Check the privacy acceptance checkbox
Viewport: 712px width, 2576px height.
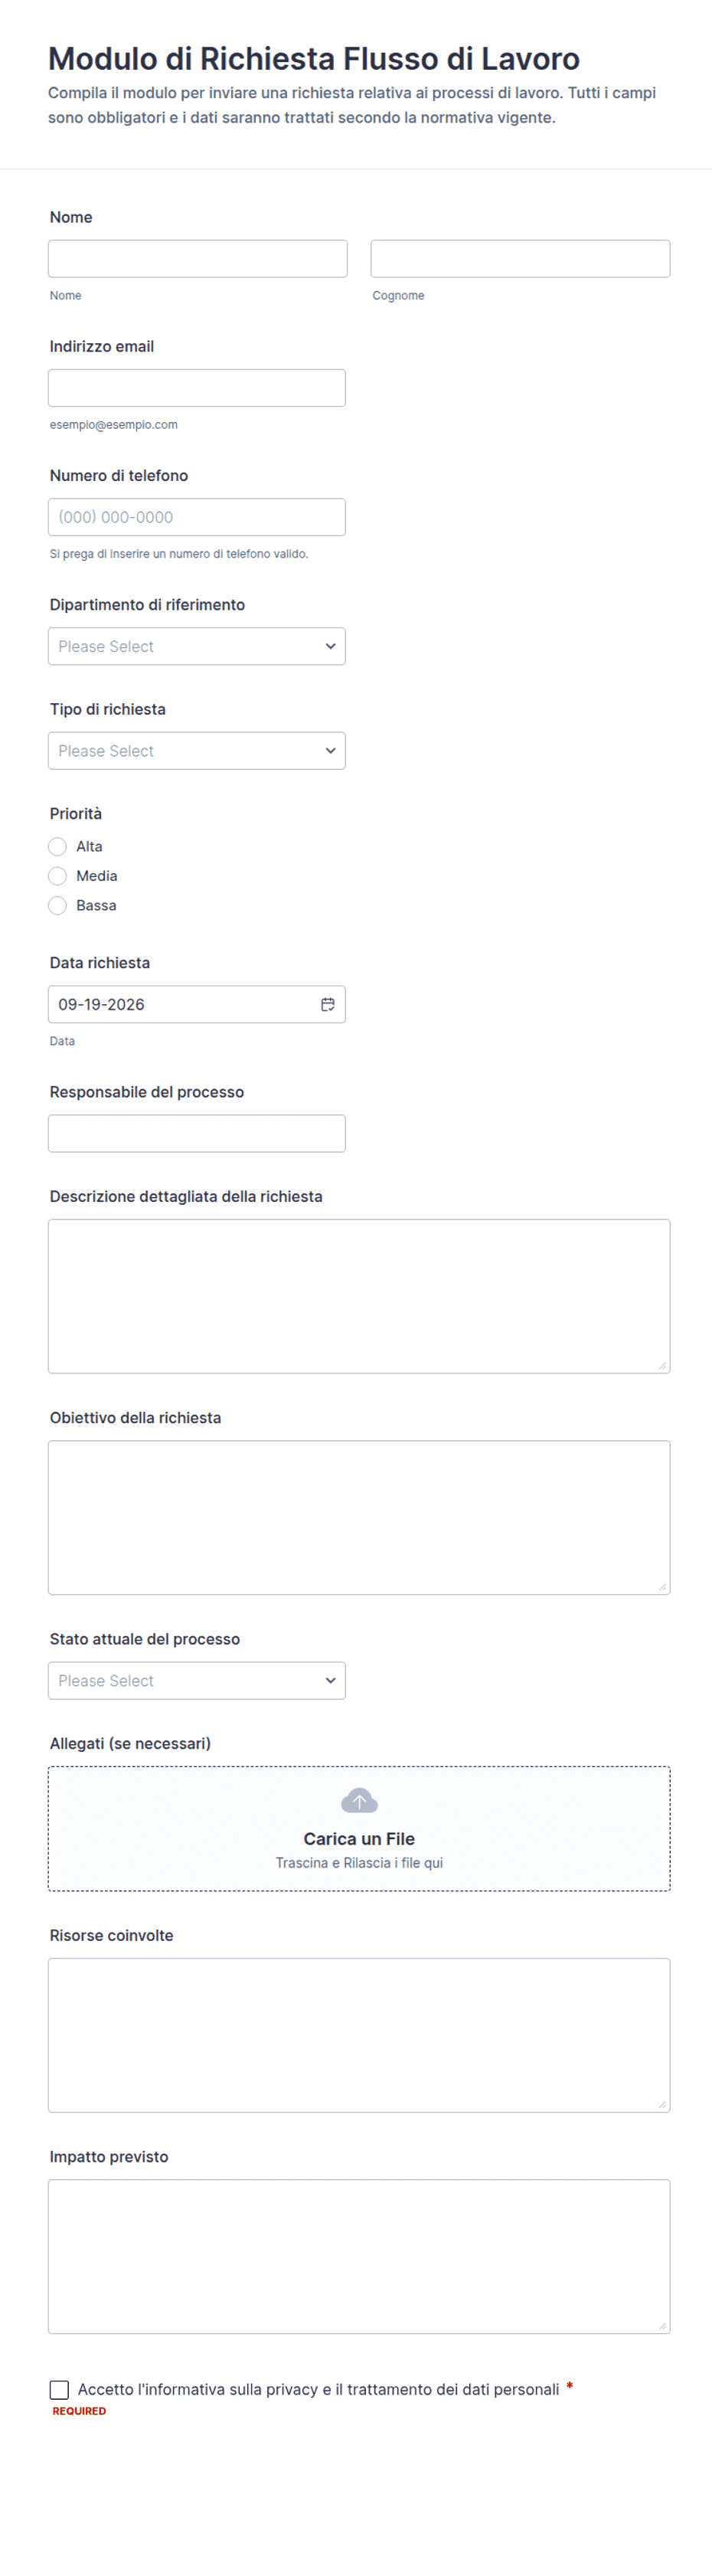coord(59,2389)
